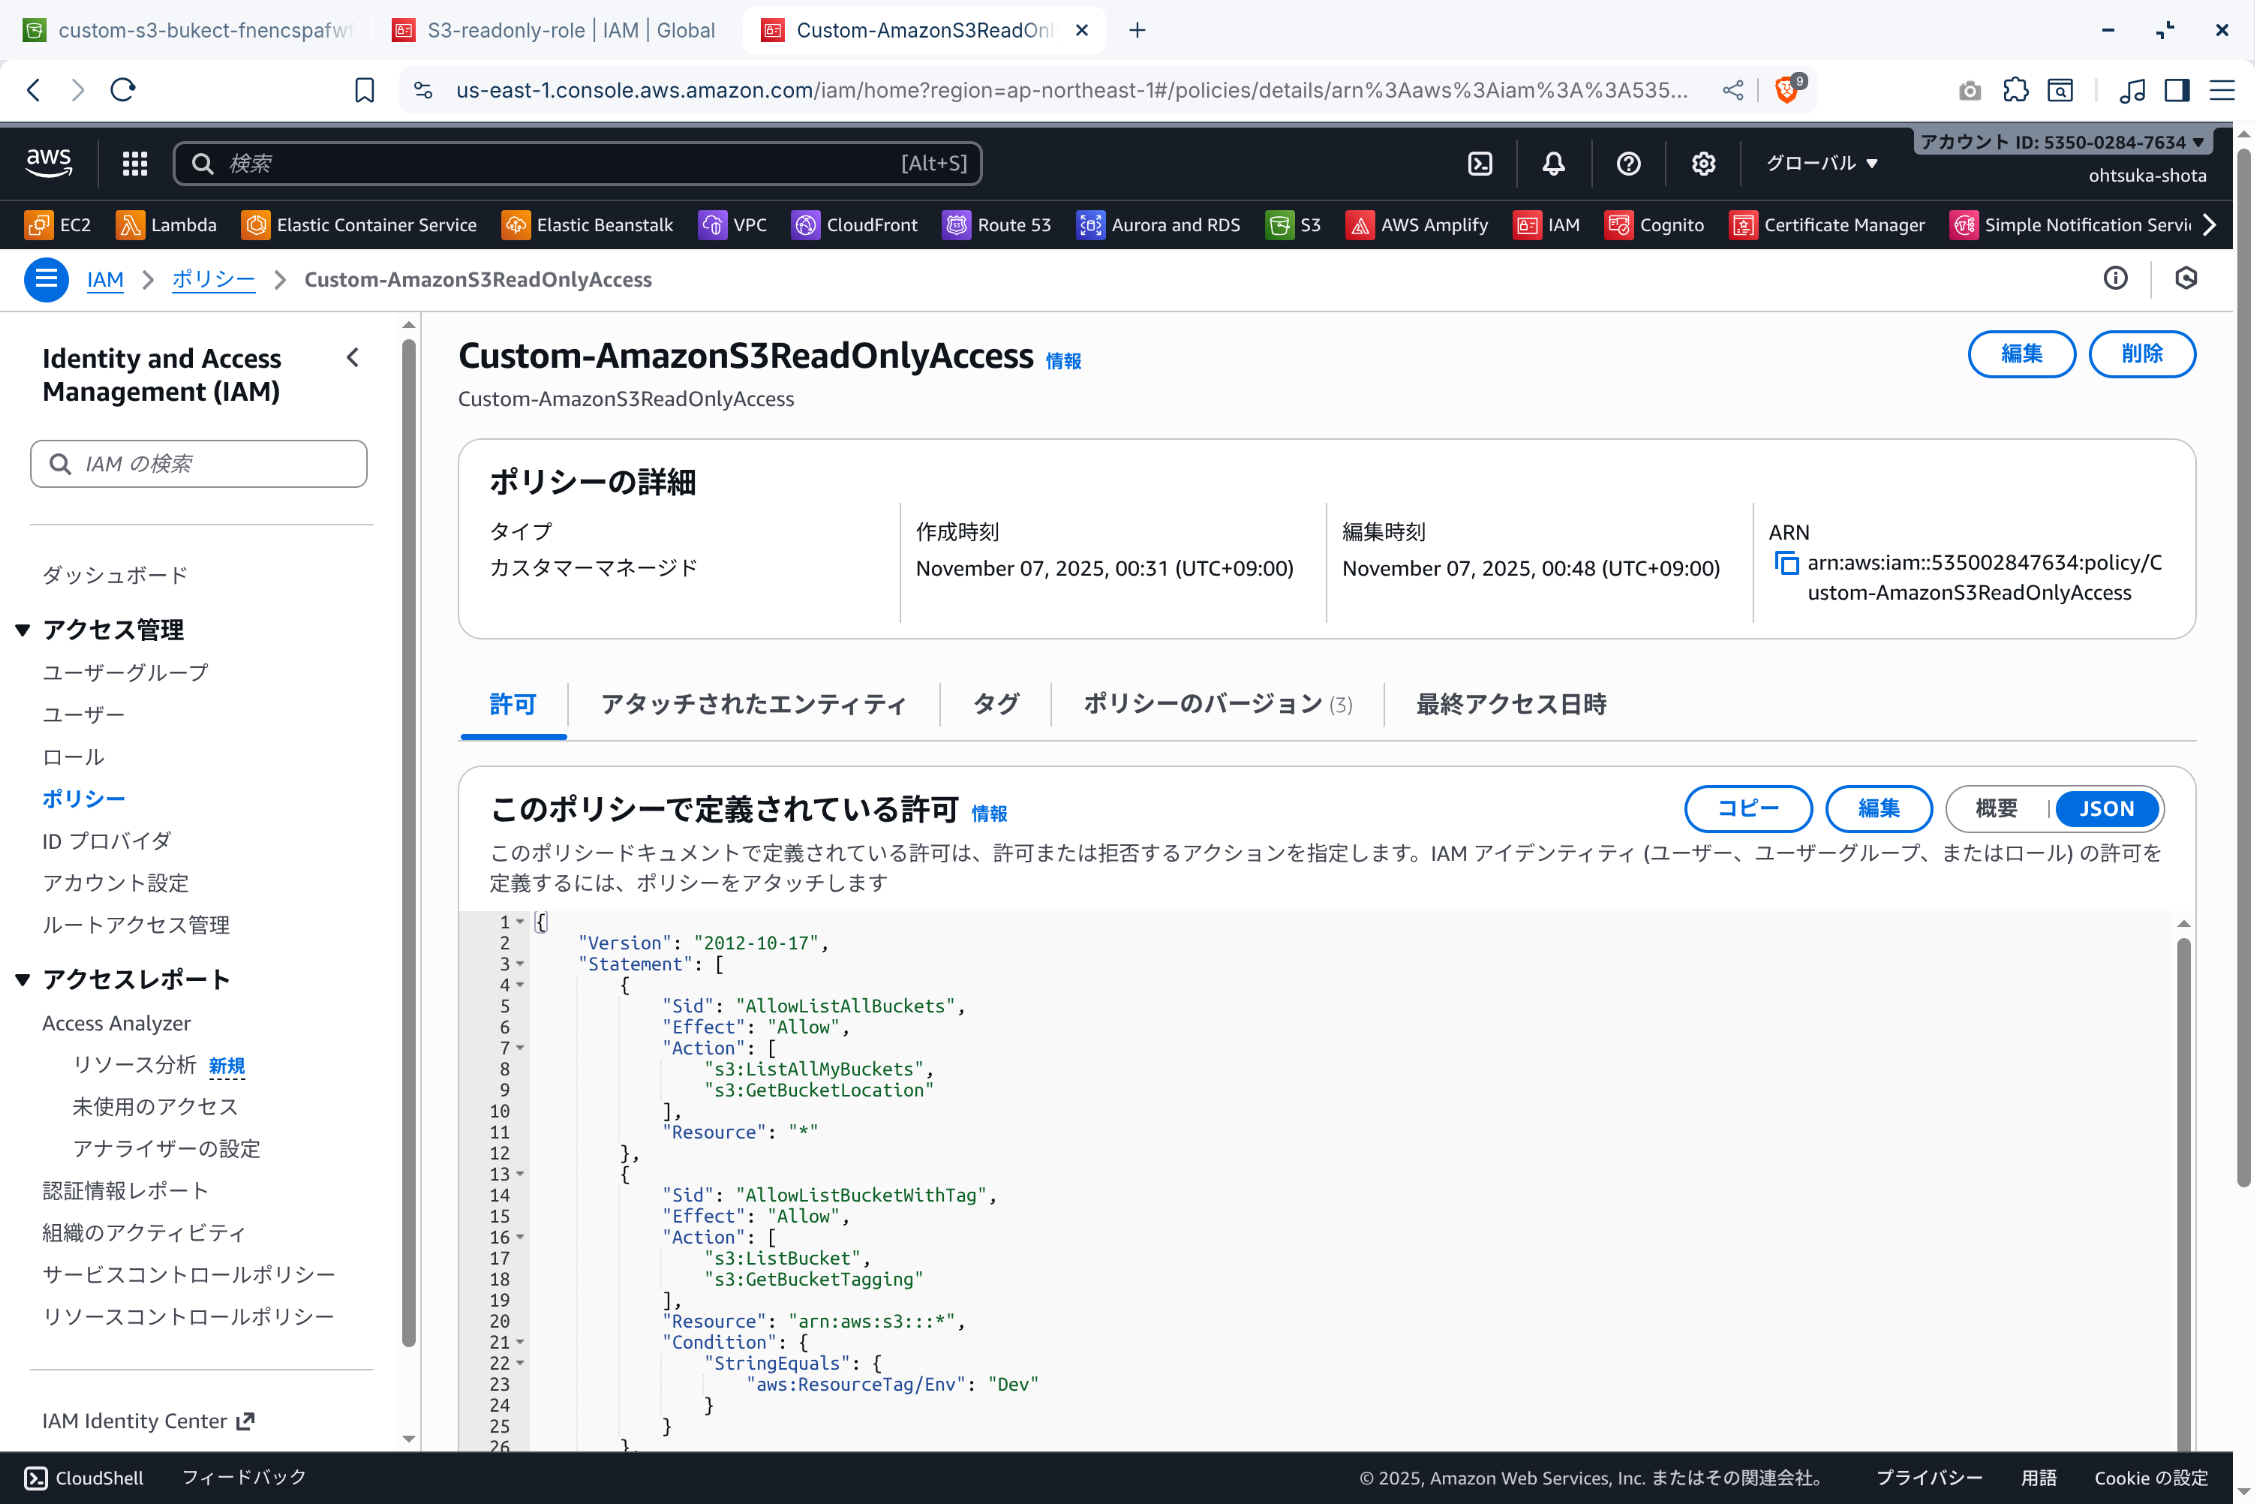2256x1504 pixels.
Task: Open the グローバル region dropdown
Action: click(x=1821, y=164)
